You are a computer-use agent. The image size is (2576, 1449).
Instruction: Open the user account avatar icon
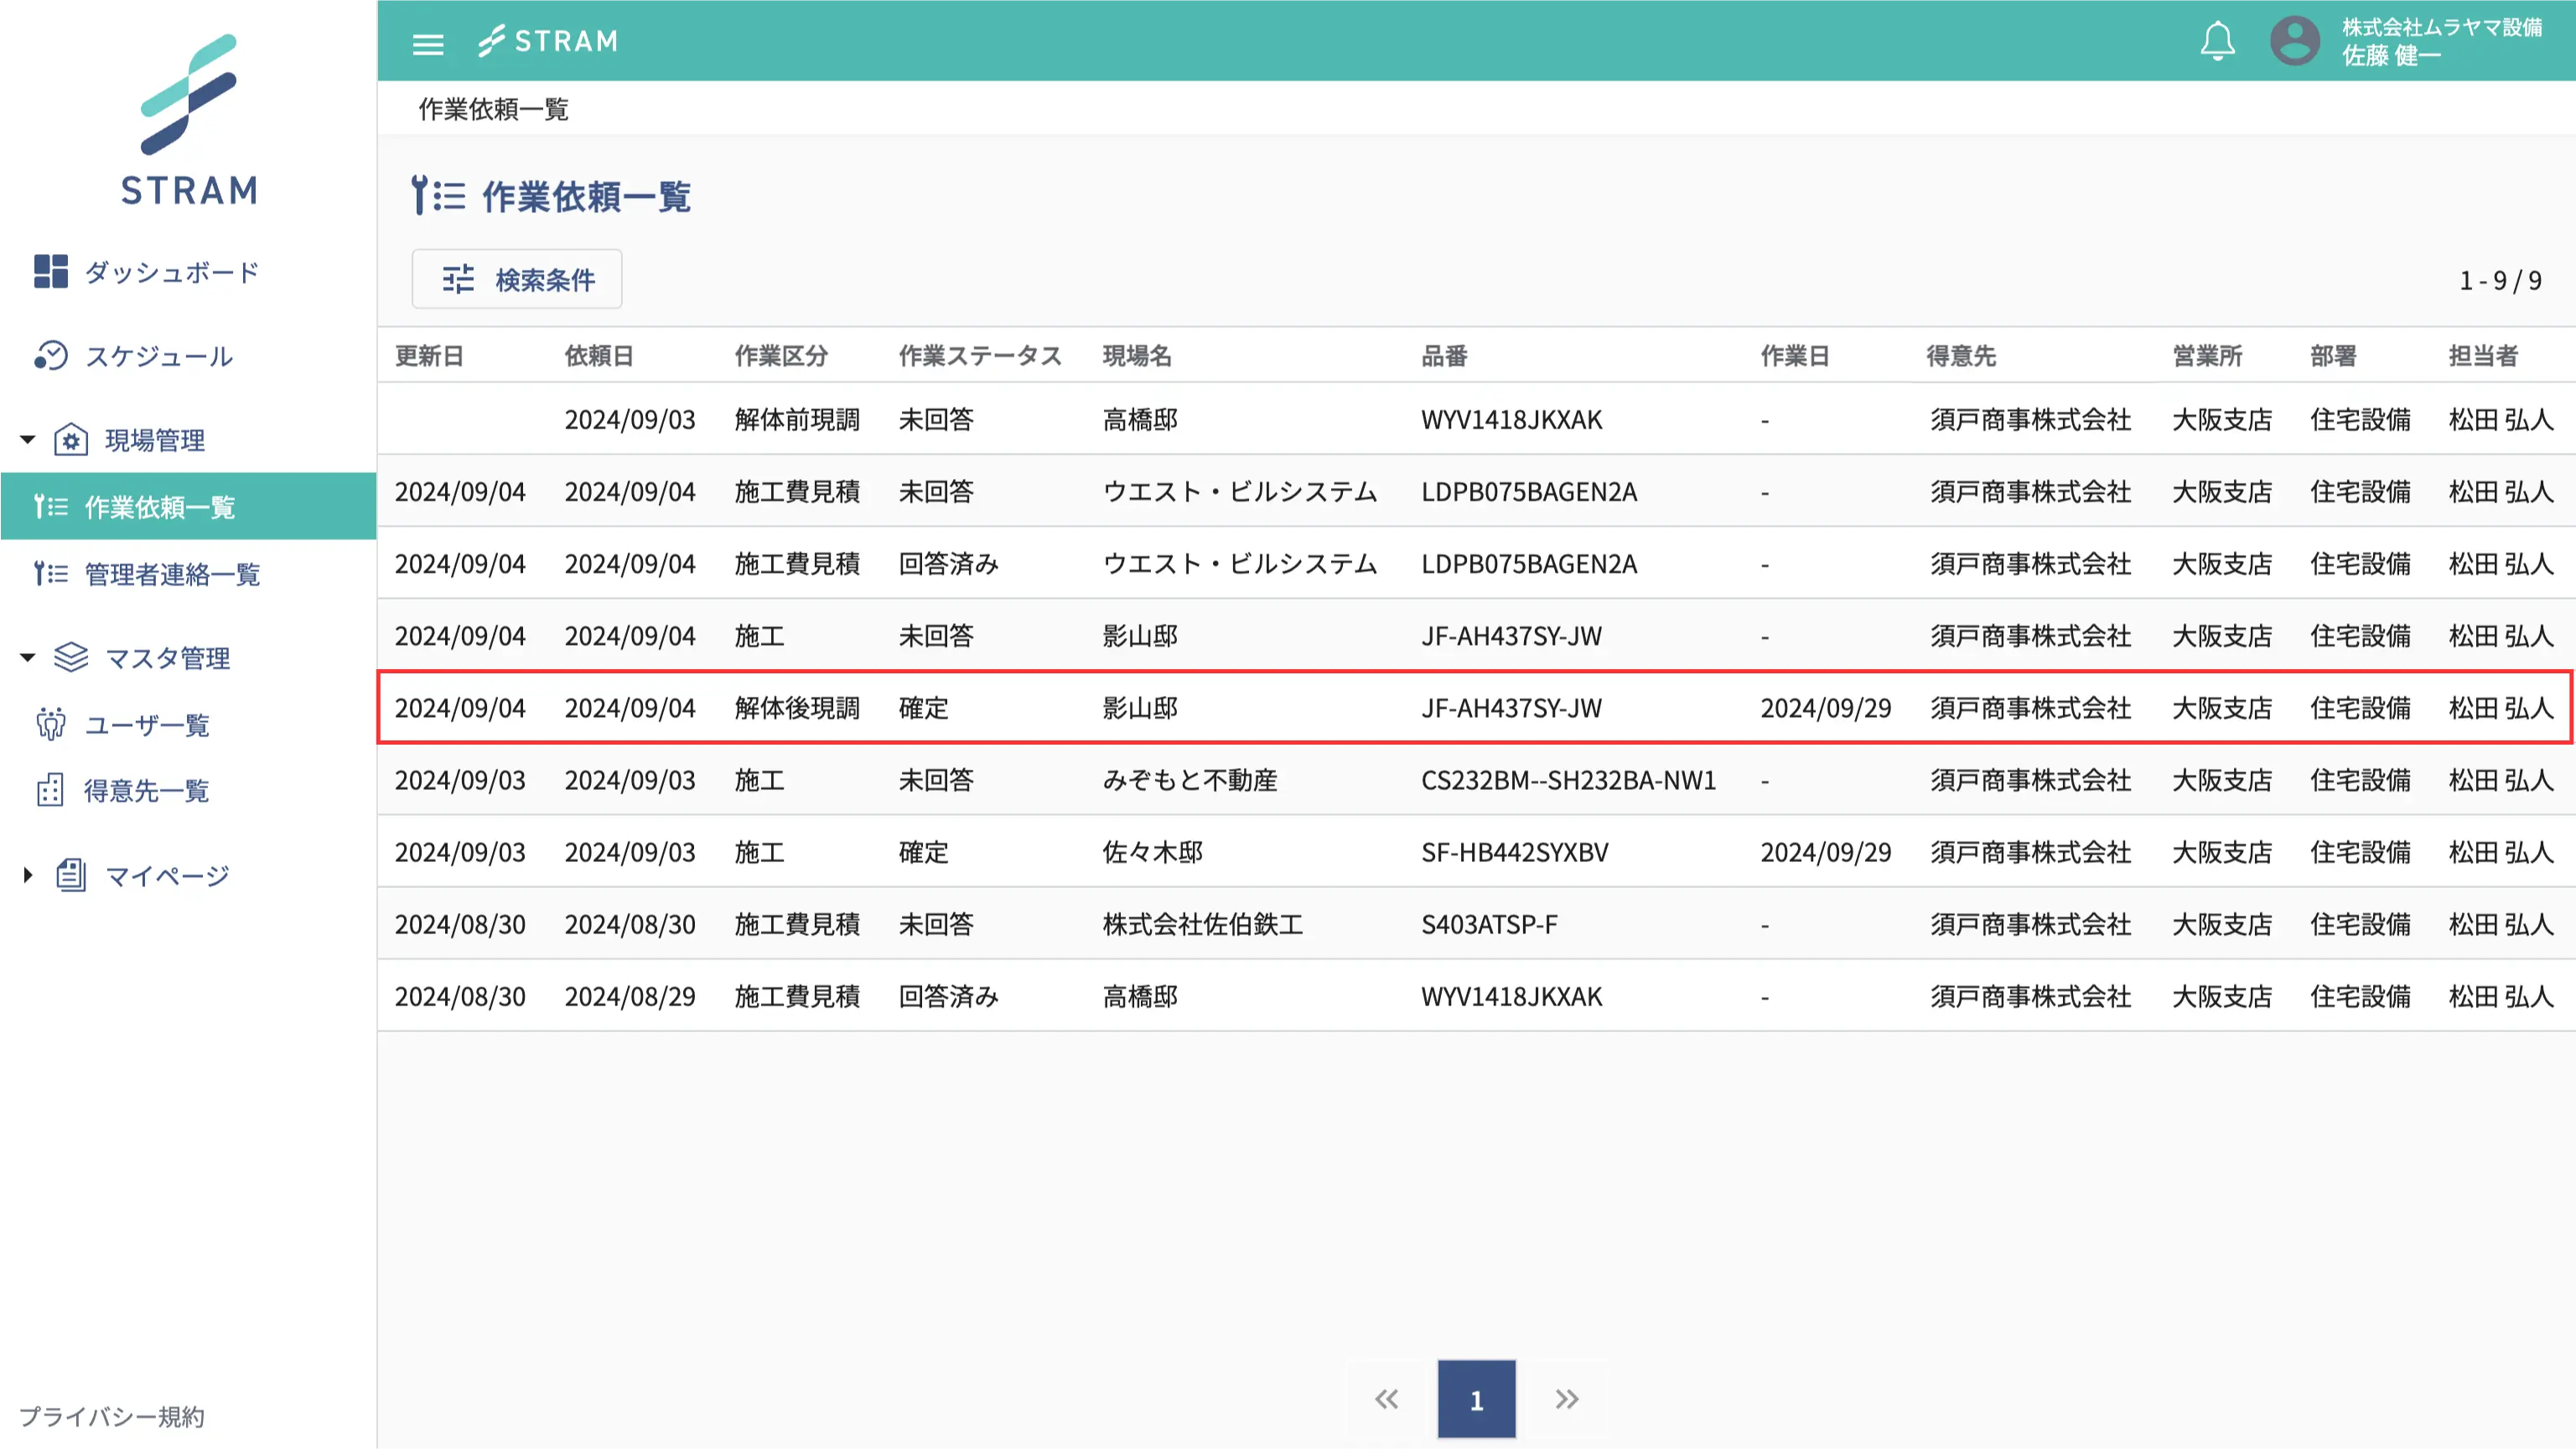(2294, 42)
